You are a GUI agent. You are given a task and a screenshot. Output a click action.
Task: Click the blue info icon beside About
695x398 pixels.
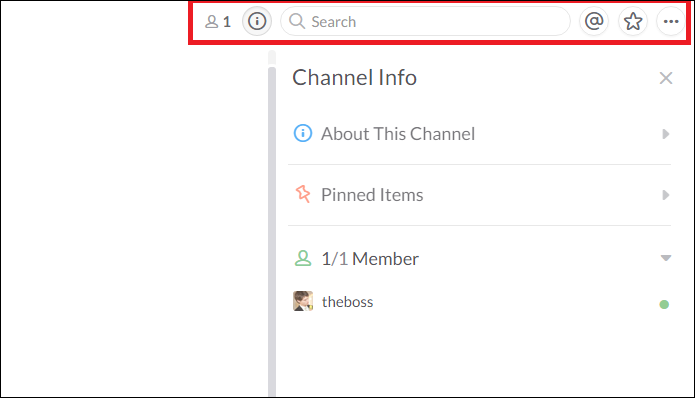(303, 133)
